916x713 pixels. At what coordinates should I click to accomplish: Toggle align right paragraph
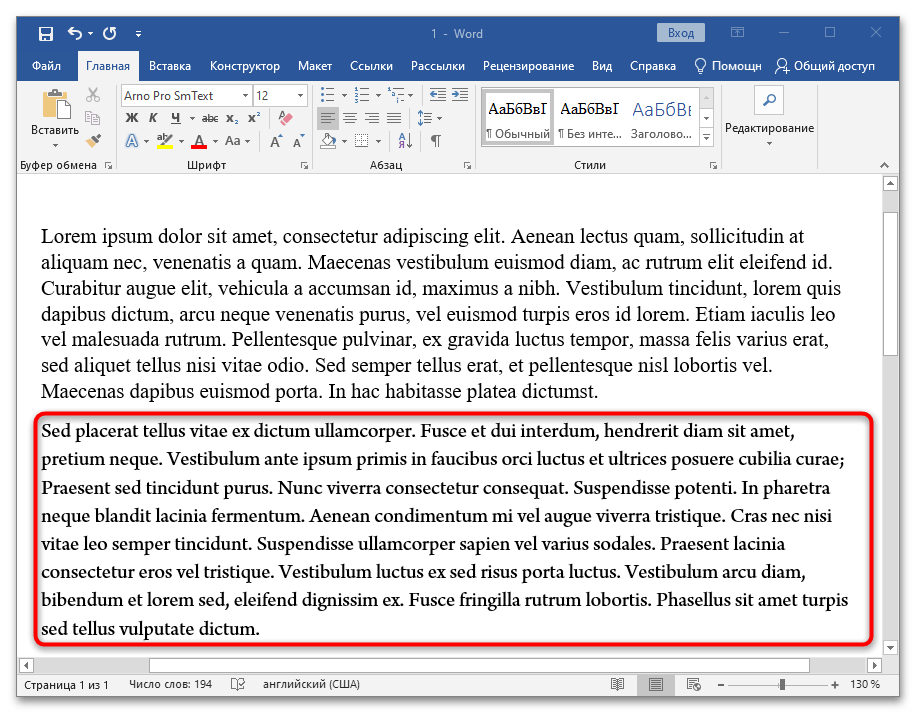[x=372, y=118]
